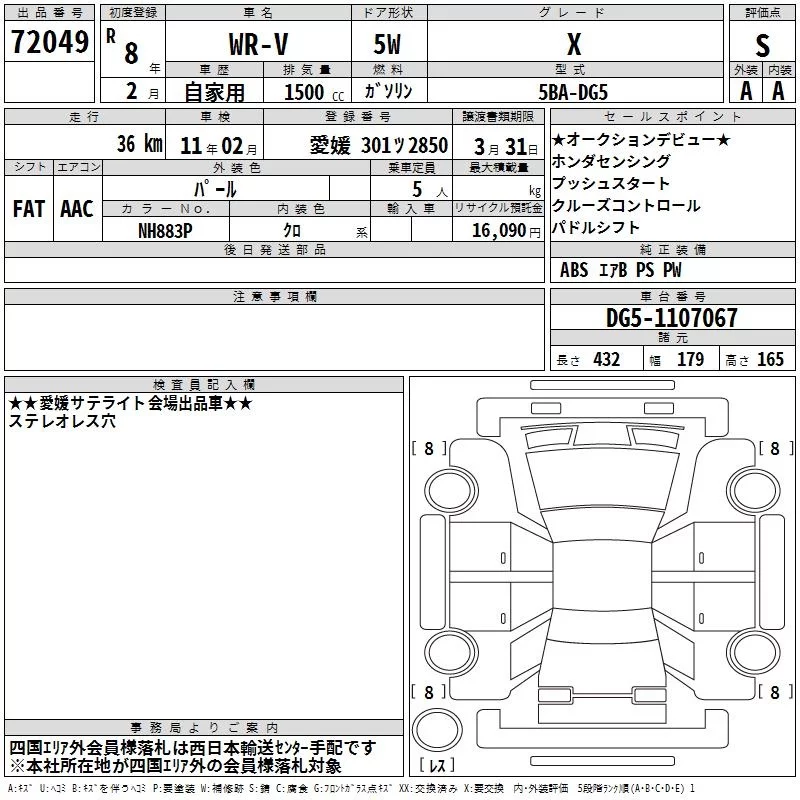Click the shift type FAT
800x800 pixels.
29,209
